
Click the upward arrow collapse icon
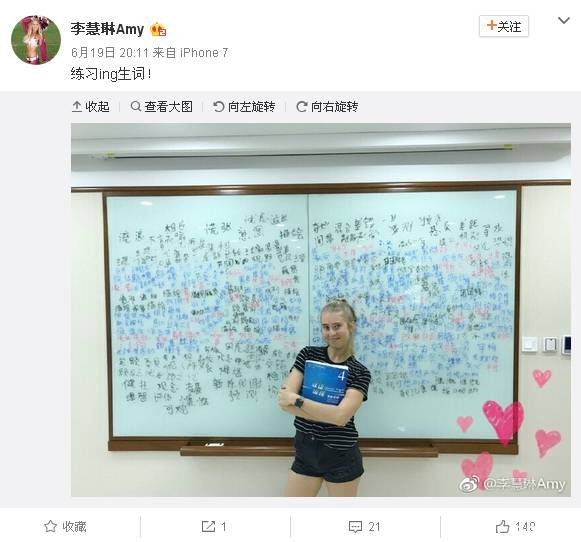tap(77, 107)
